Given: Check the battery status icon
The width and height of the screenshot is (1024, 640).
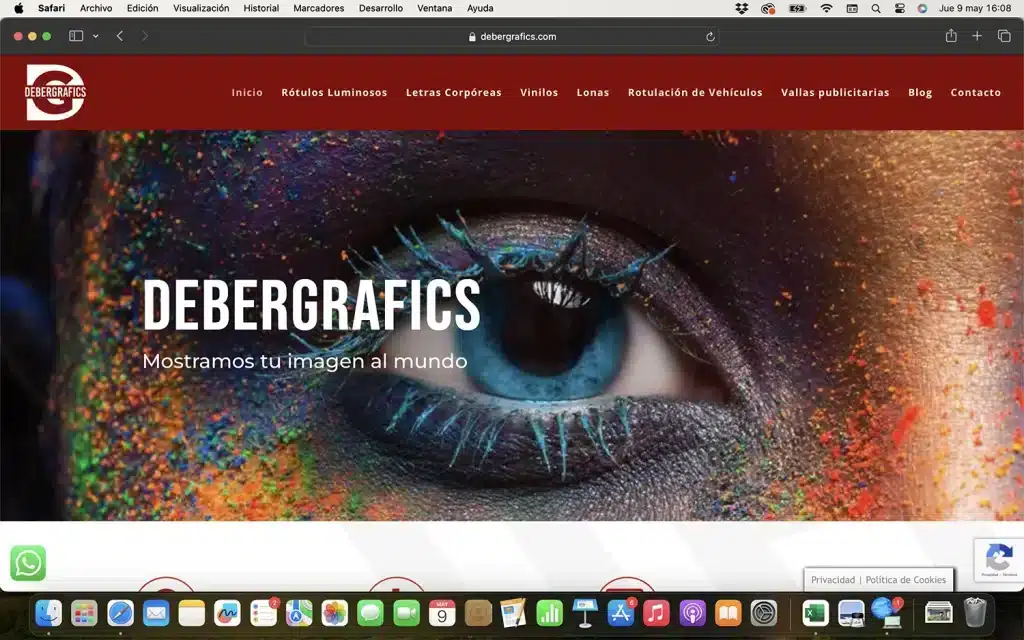Looking at the screenshot, I should (x=797, y=8).
